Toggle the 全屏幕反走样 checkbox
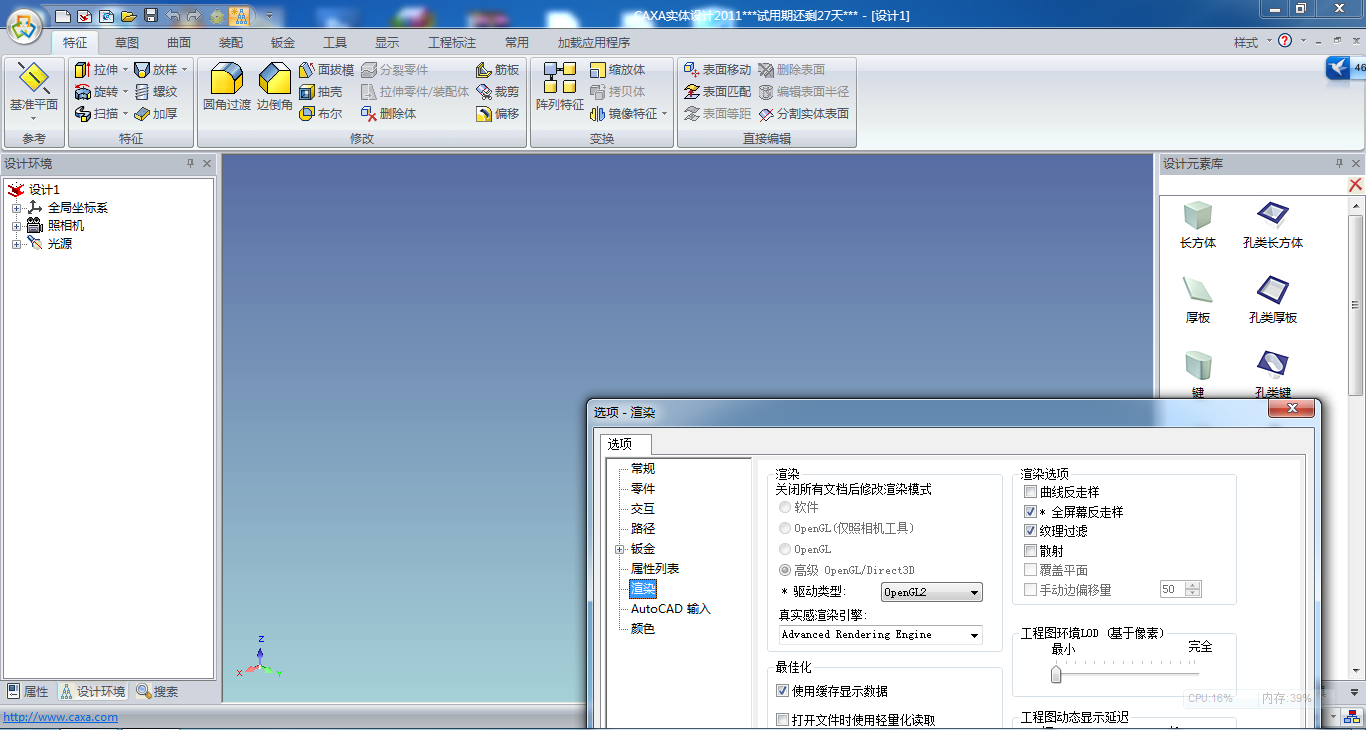Viewport: 1366px width, 730px height. [x=1031, y=511]
